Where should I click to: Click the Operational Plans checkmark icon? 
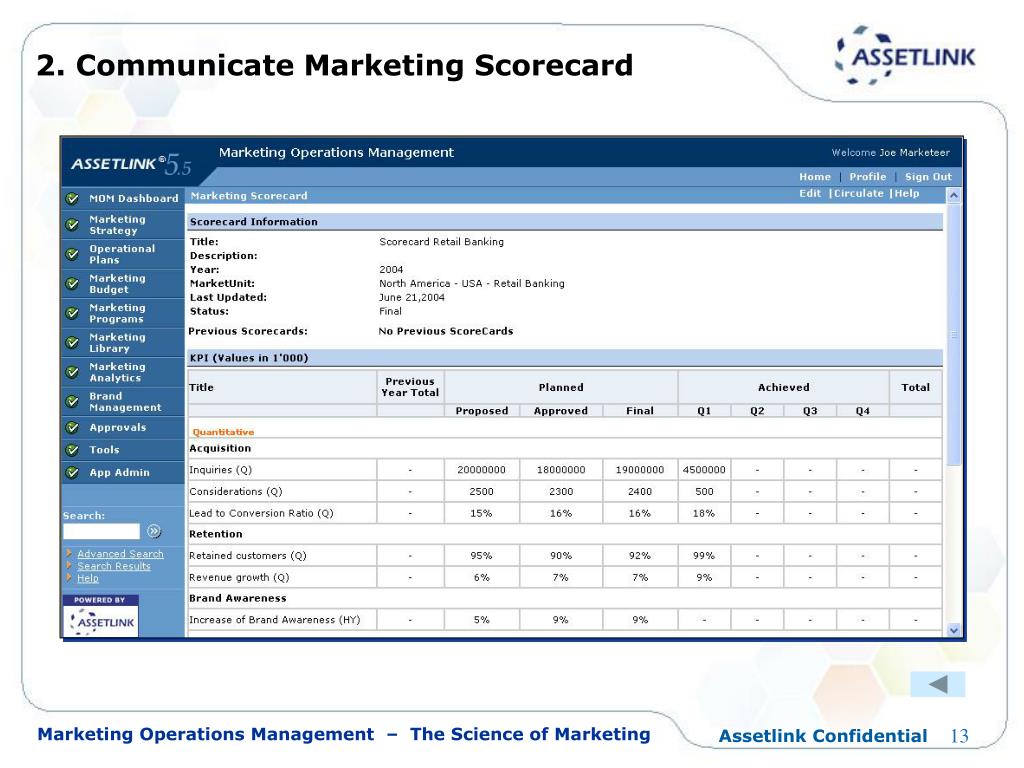point(72,254)
